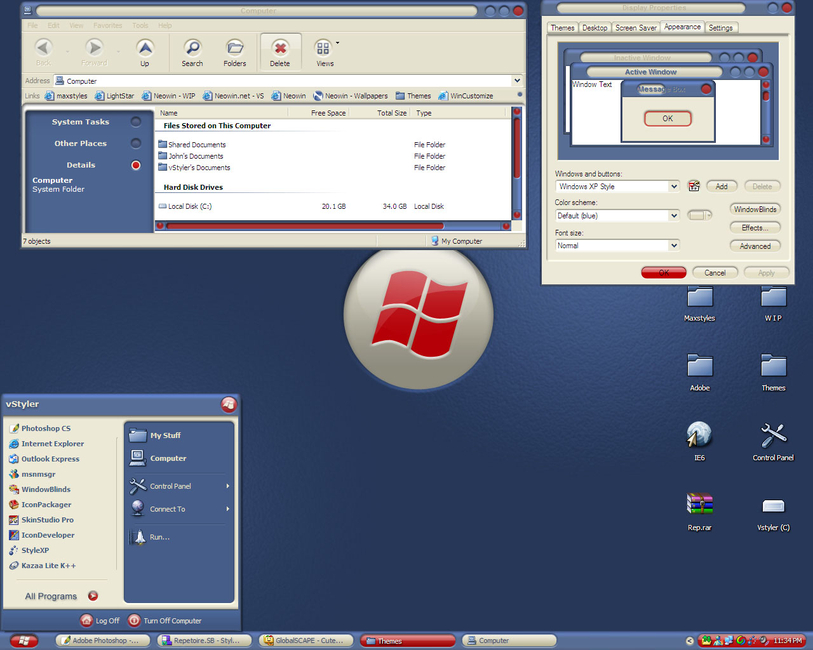Click the Back arrow in Computer window
813x650 pixels.
click(44, 48)
